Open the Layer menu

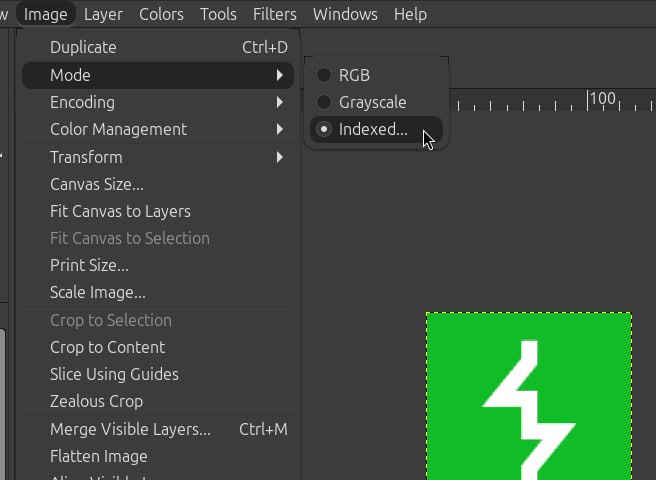tap(103, 14)
